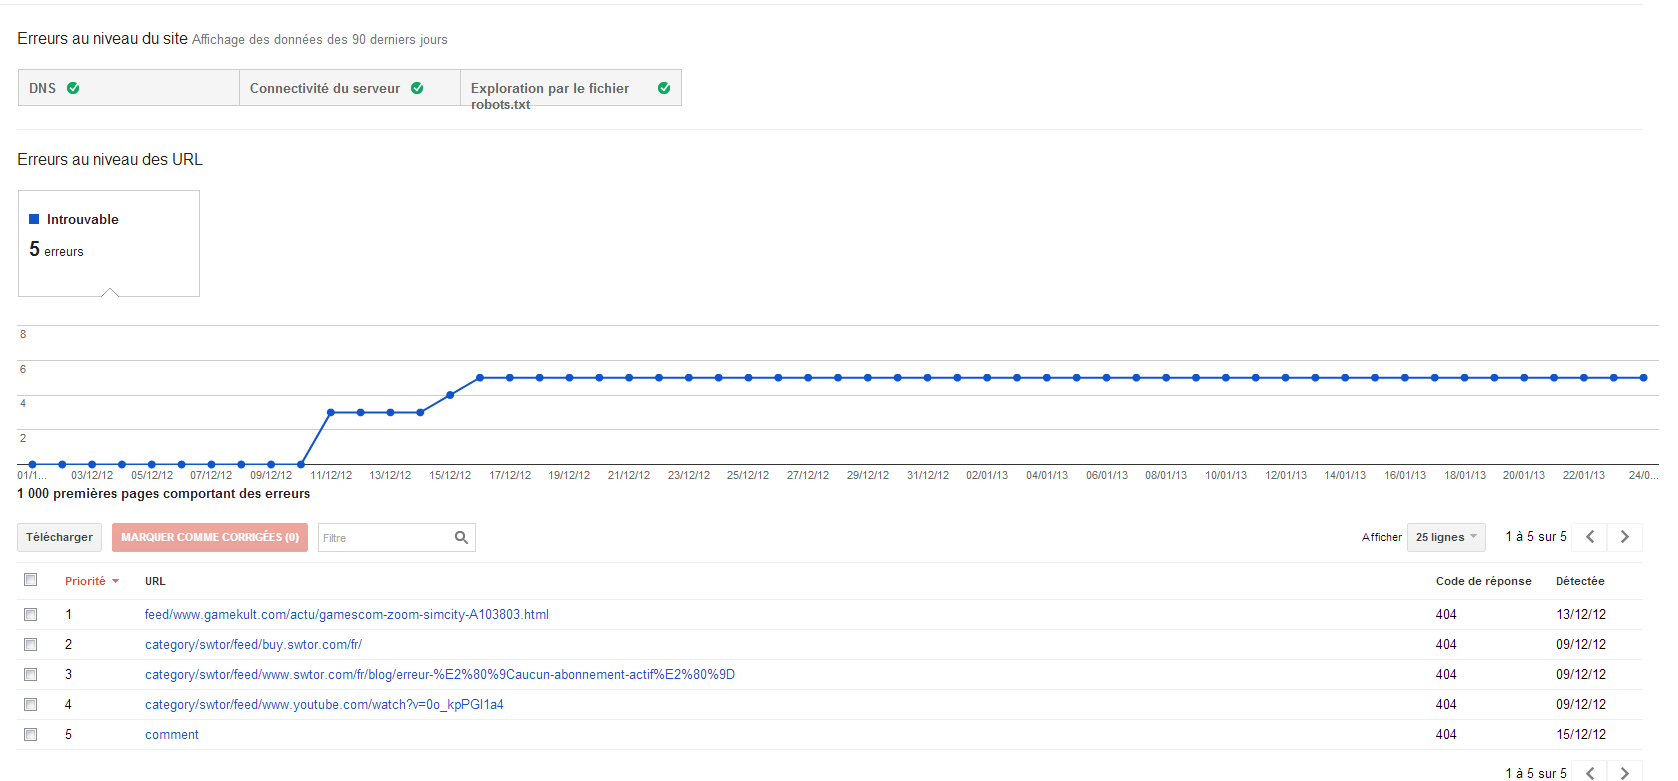Click server connectivity green status icon
Viewport: 1678px width, 781px height.
pyautogui.click(x=417, y=88)
